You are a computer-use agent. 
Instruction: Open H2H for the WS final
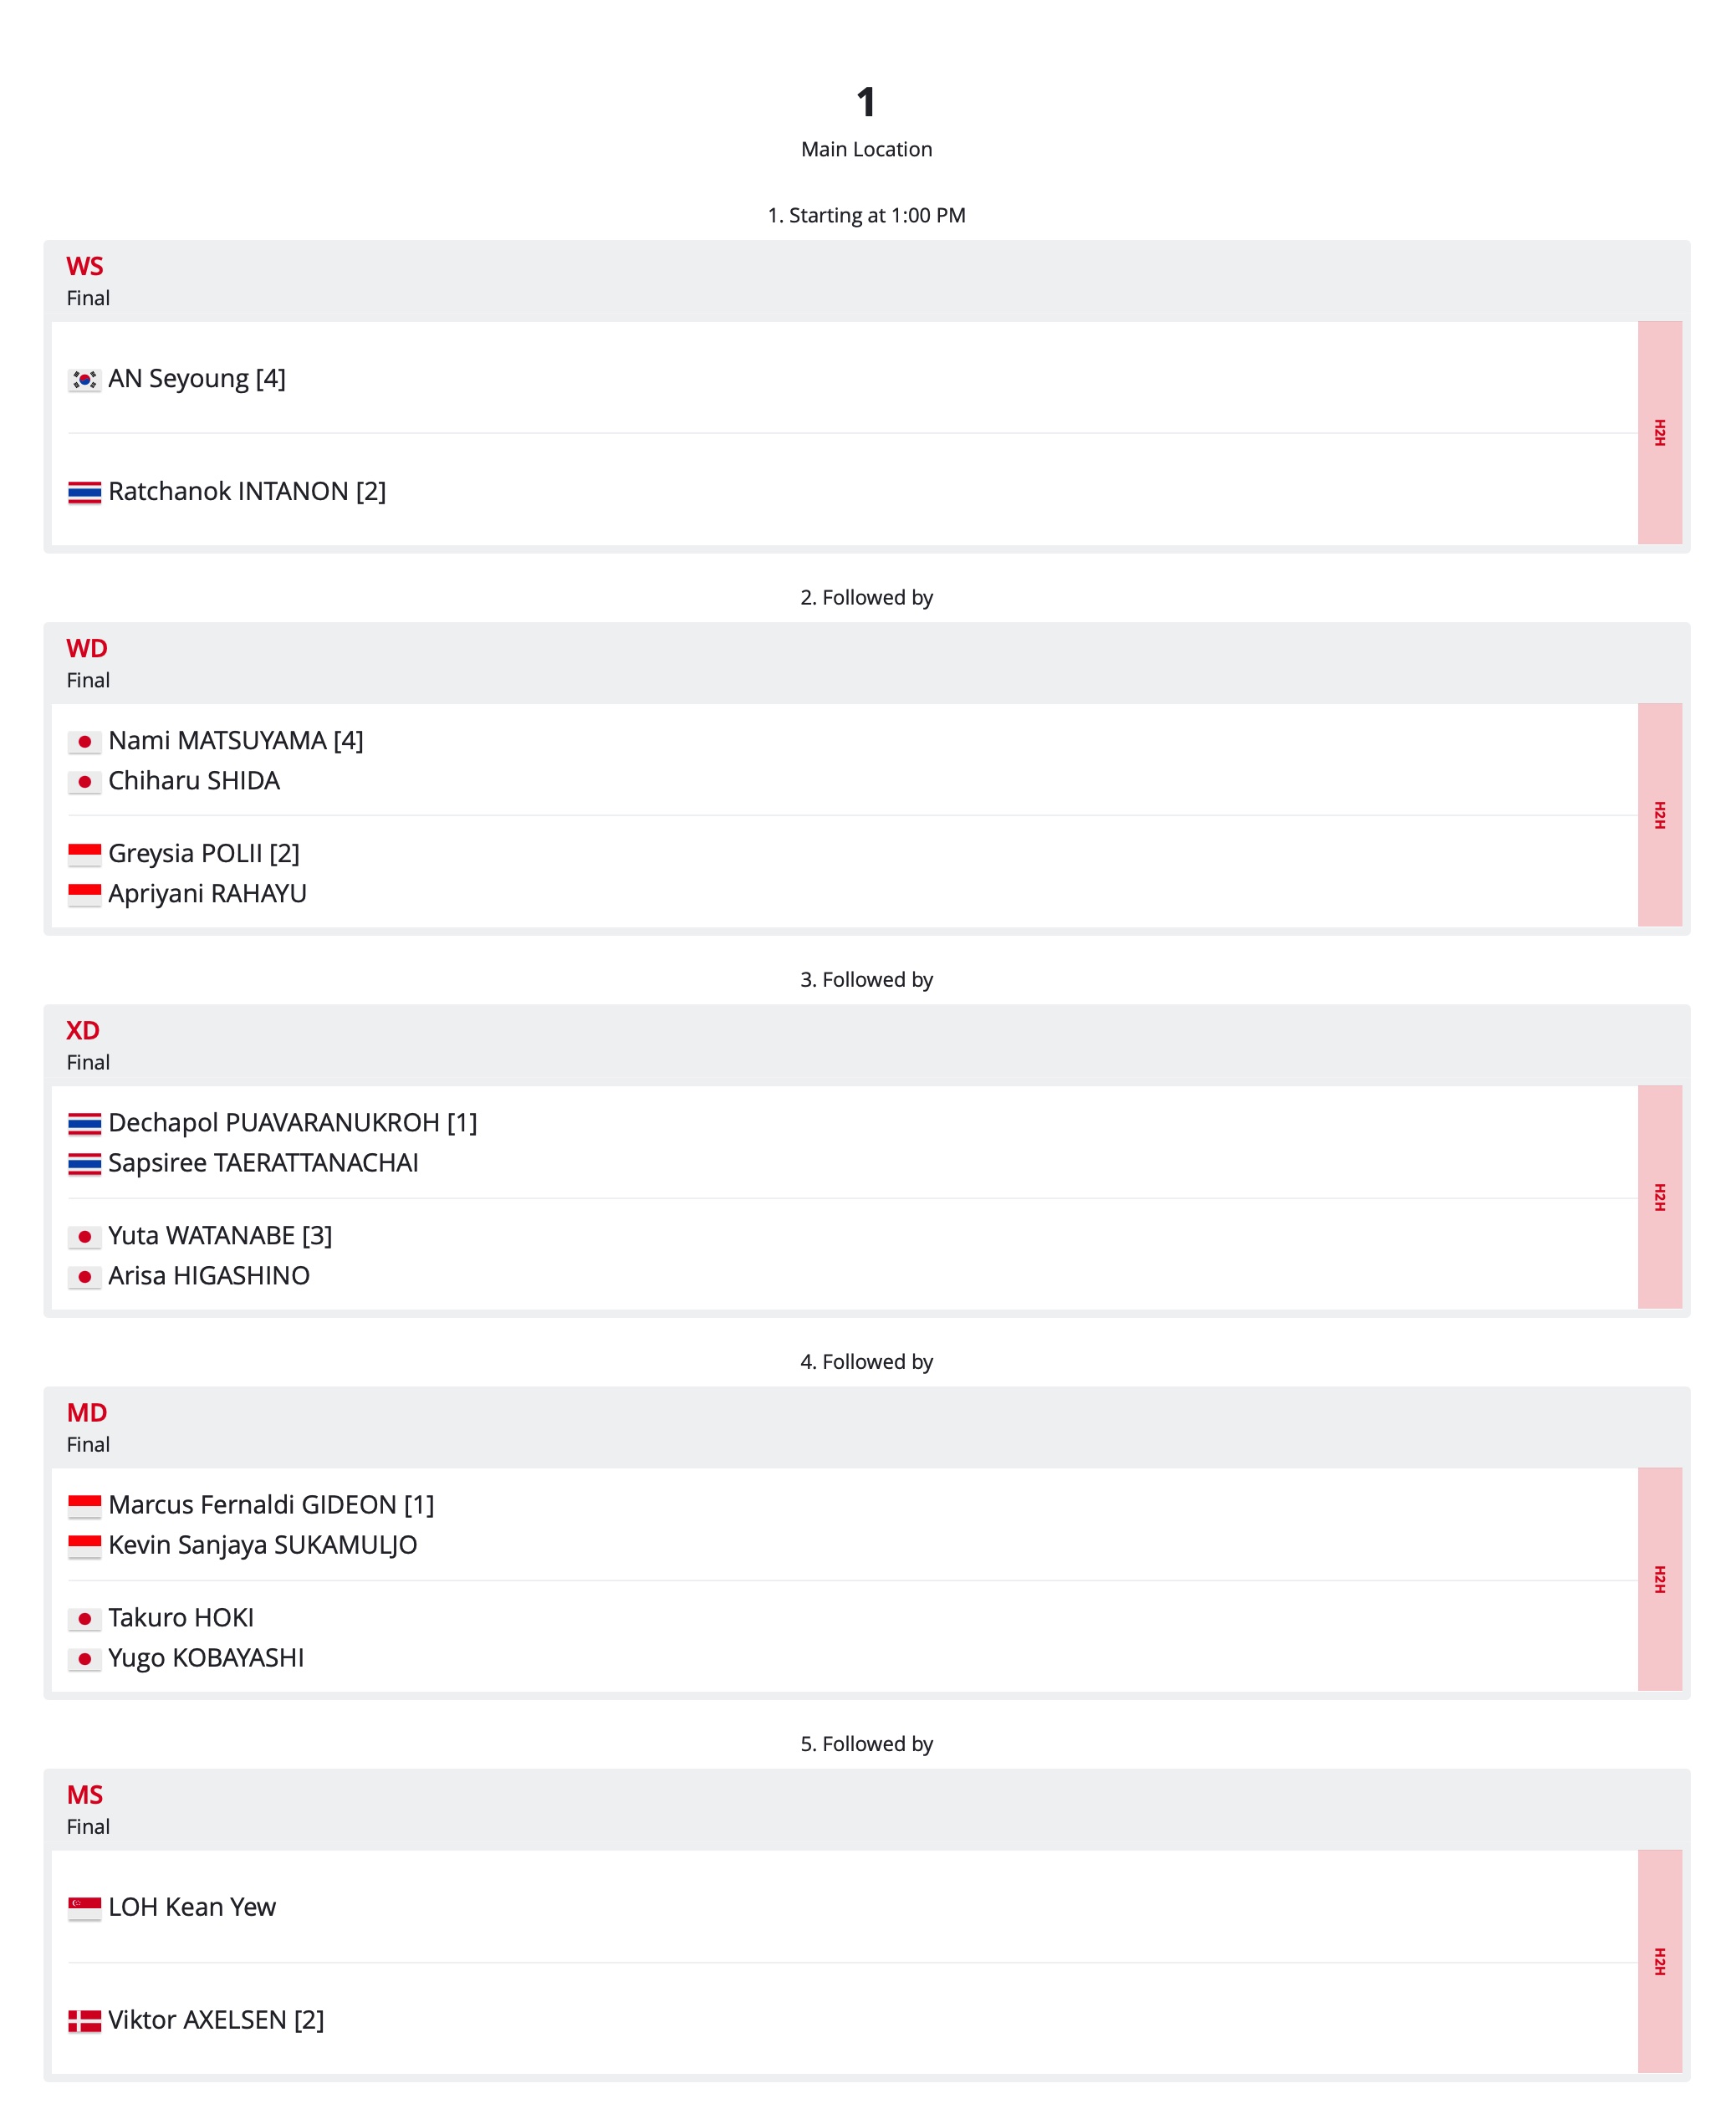[1659, 432]
